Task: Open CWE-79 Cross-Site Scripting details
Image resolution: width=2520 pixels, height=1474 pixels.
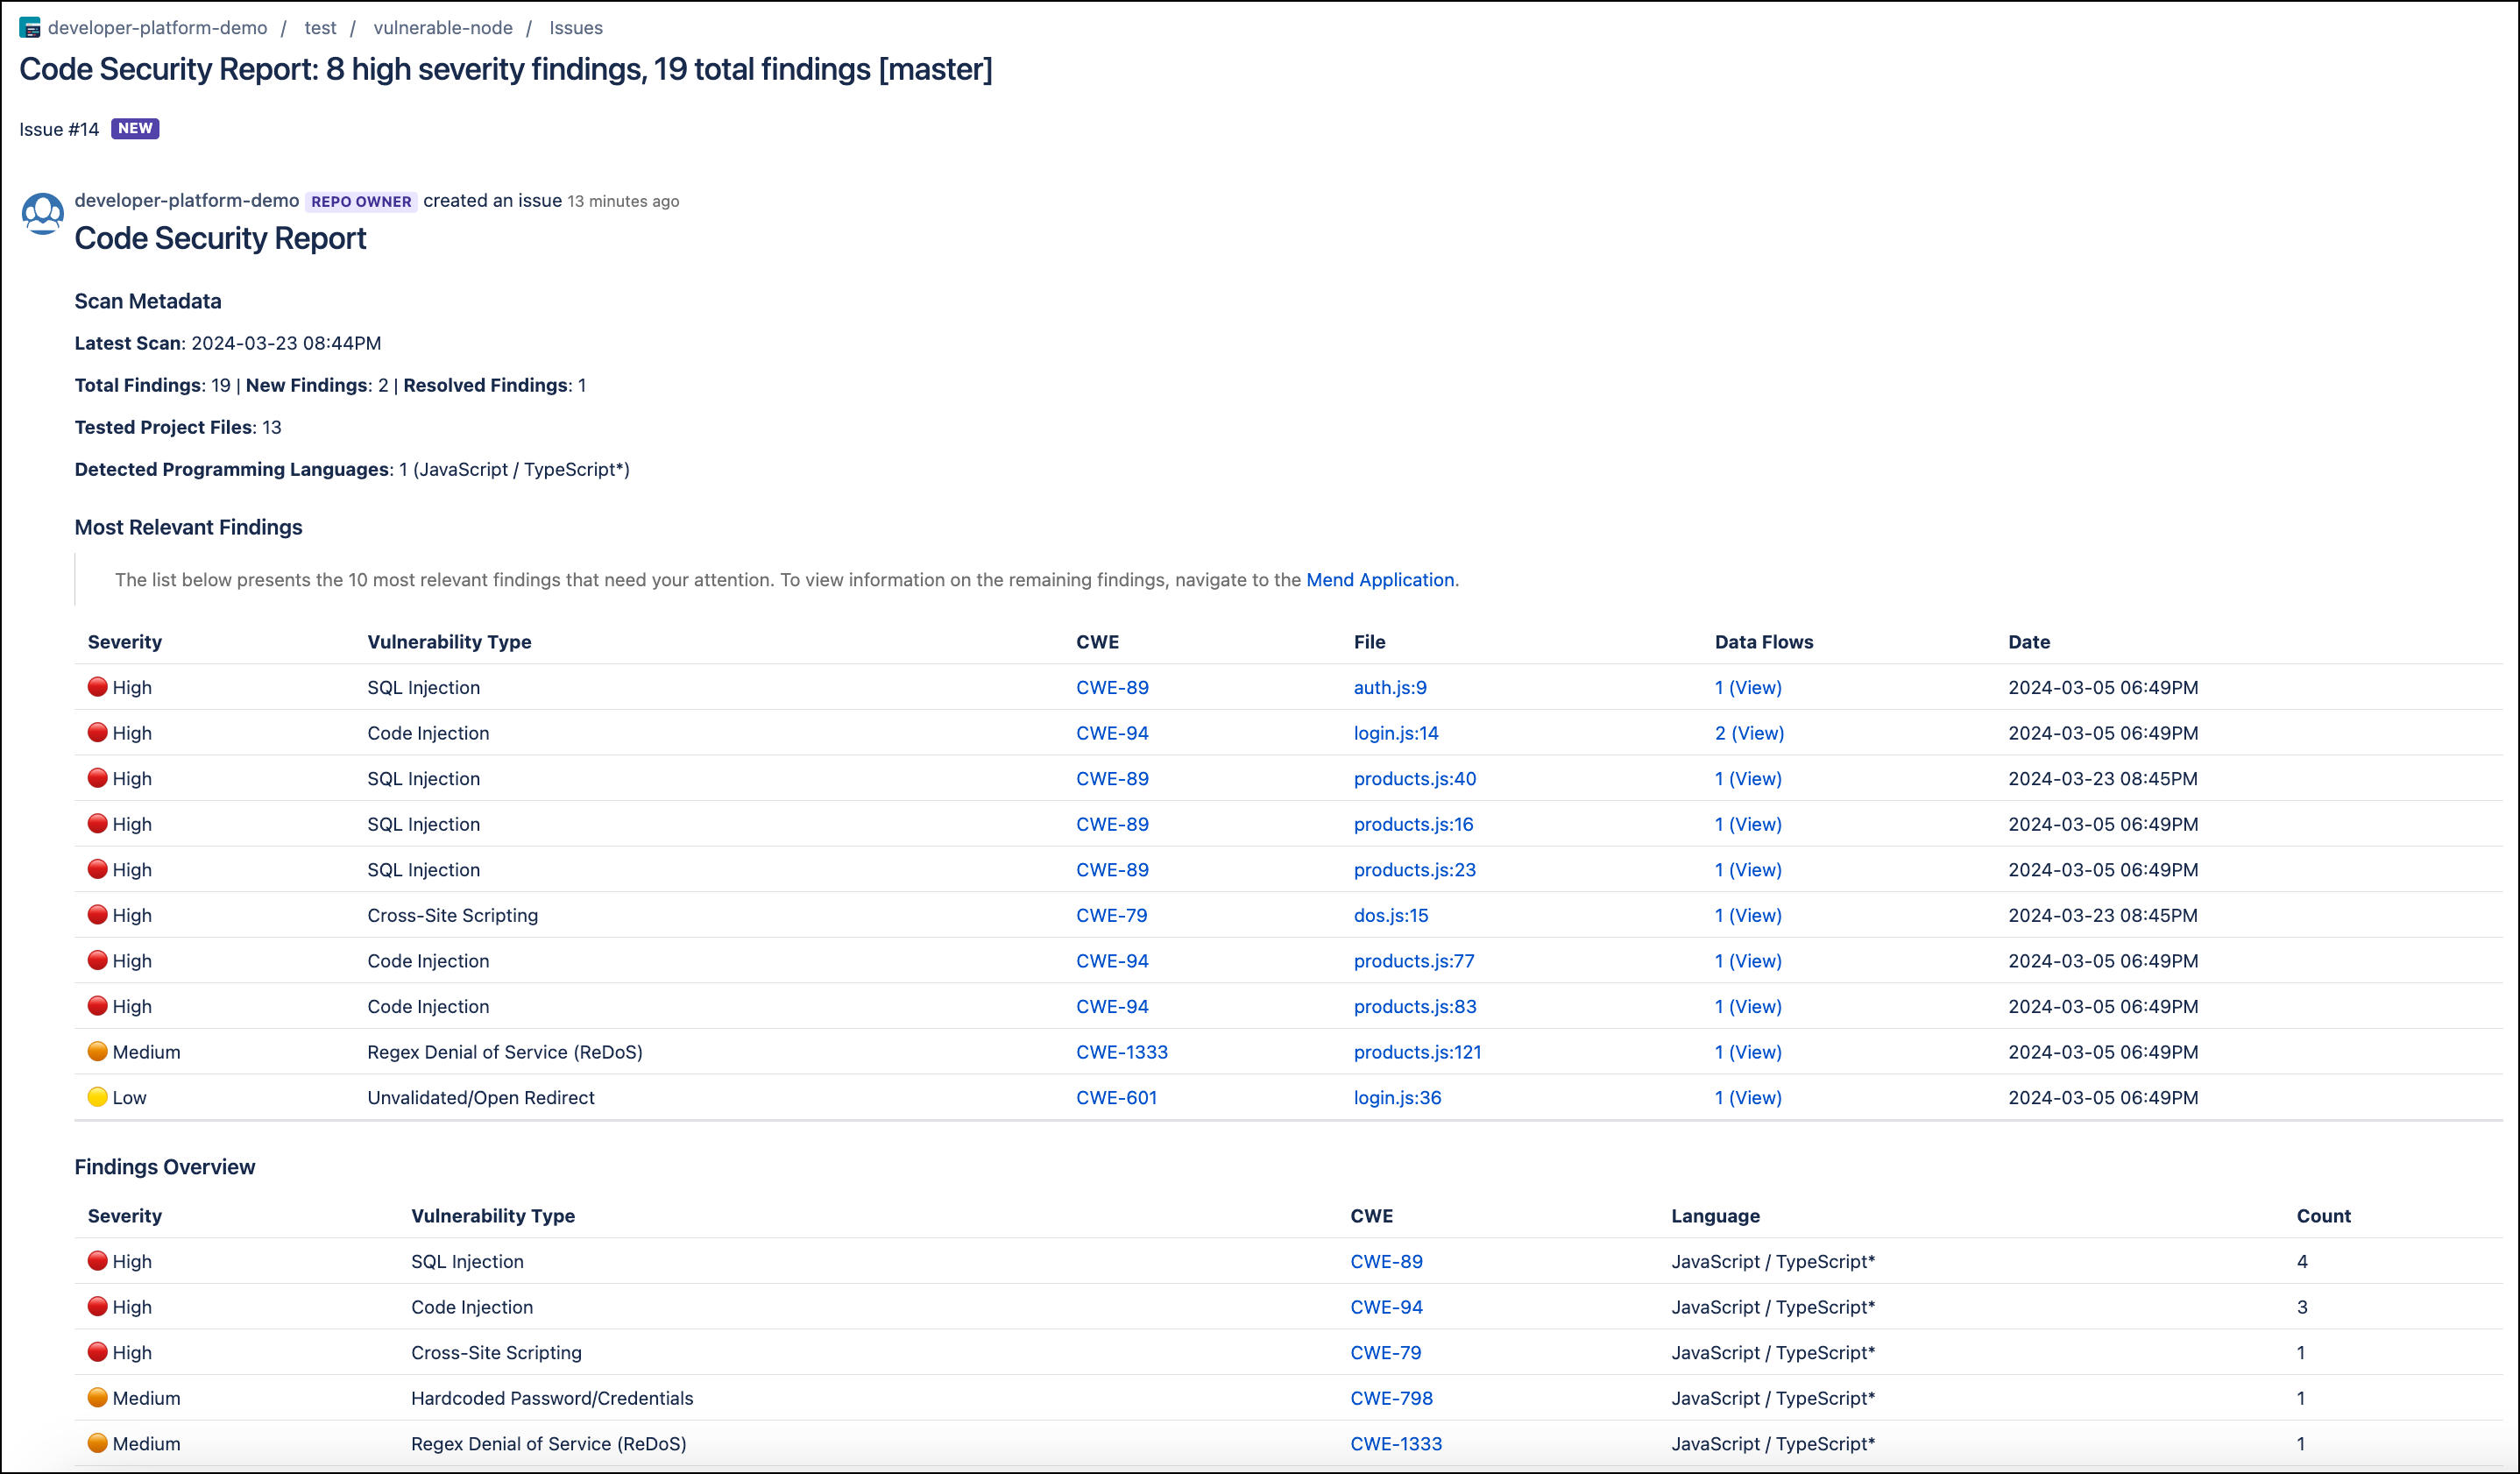Action: 1112,914
